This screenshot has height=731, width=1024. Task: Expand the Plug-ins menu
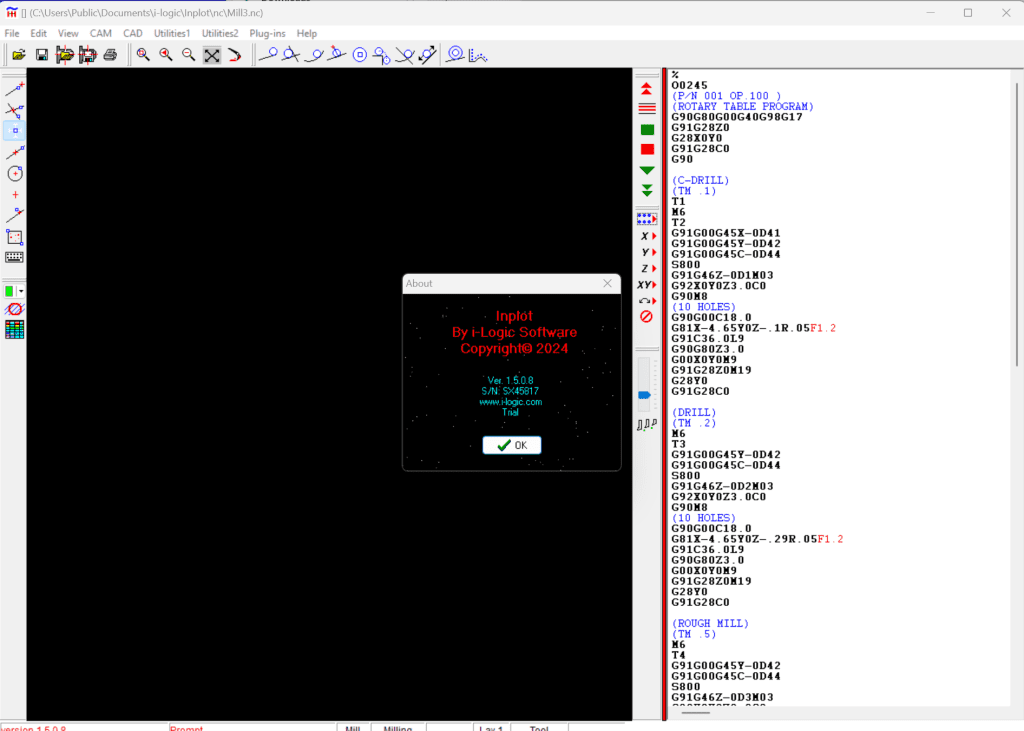[x=267, y=33]
